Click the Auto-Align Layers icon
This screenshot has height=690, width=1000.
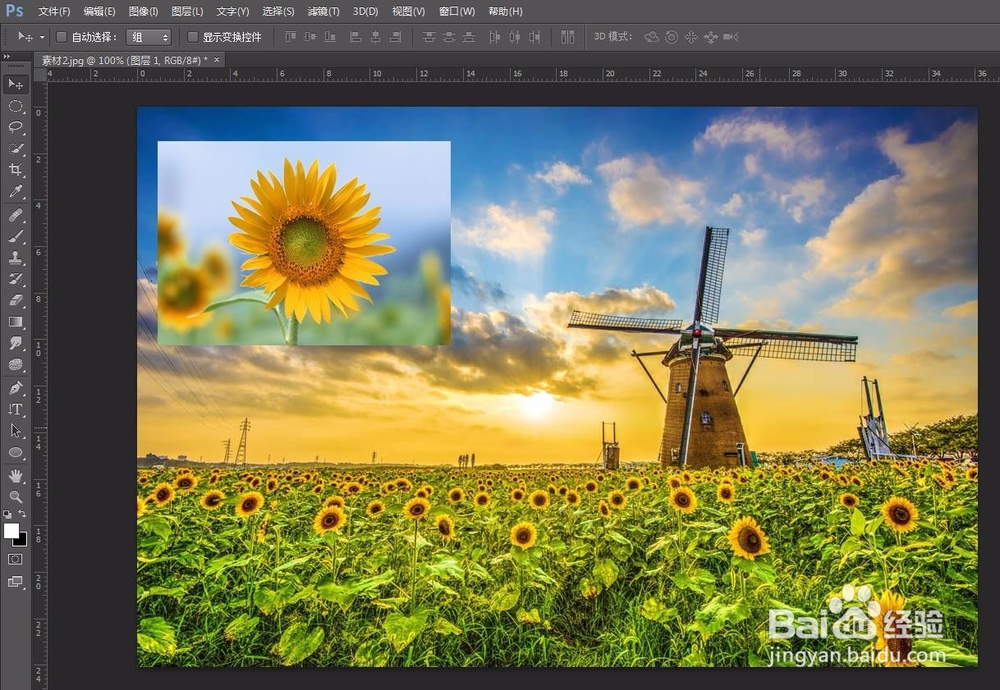(x=567, y=37)
